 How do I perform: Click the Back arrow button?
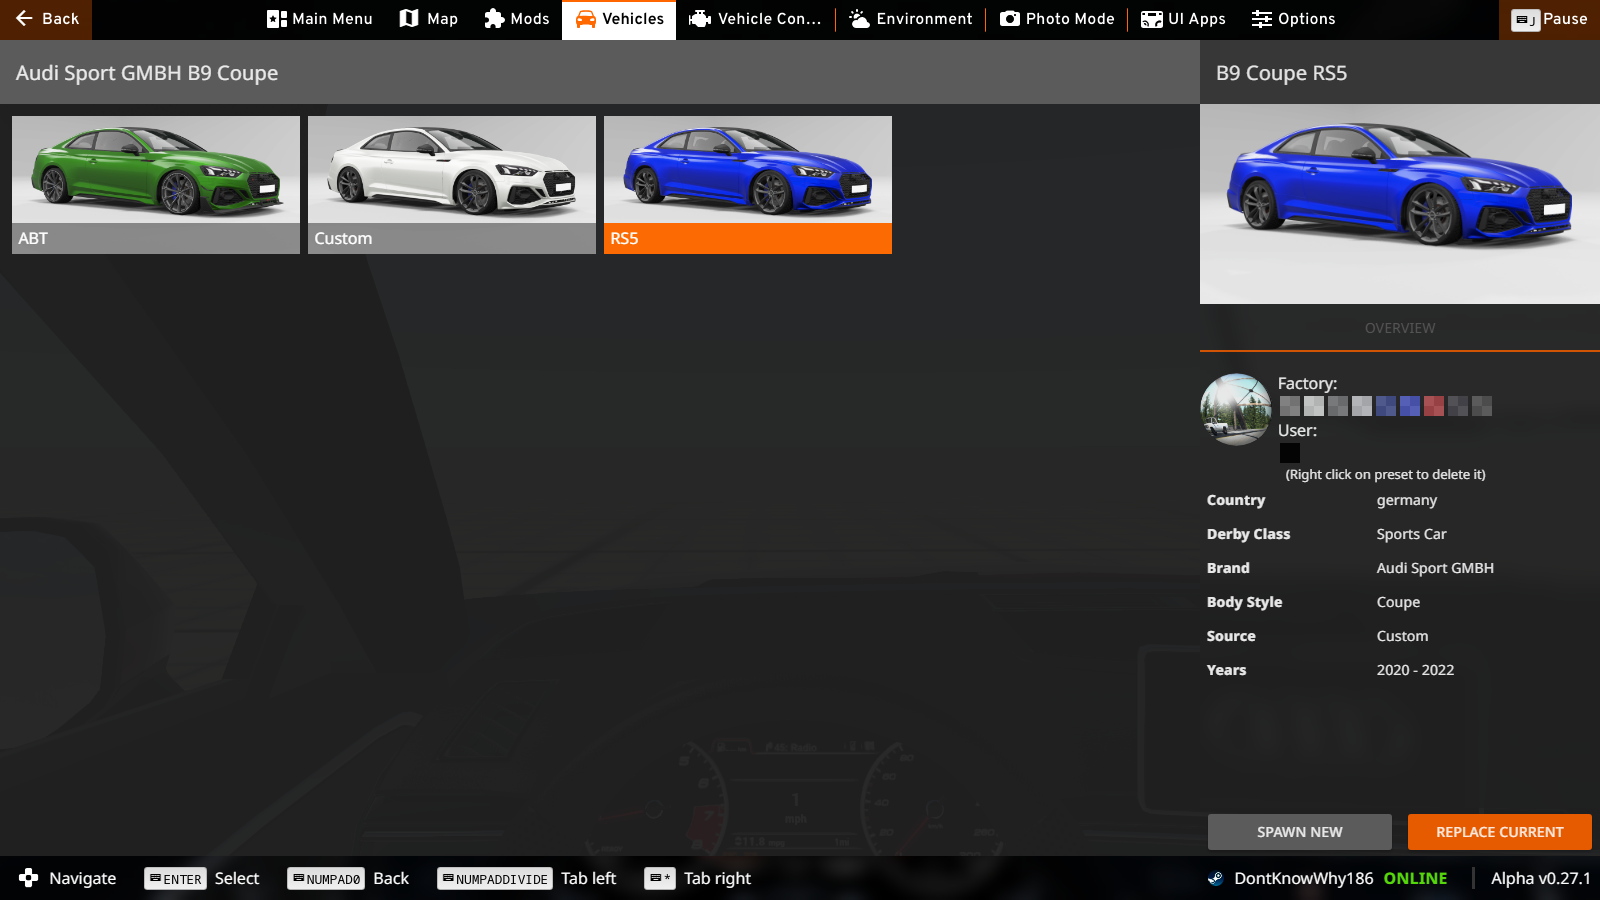46,19
